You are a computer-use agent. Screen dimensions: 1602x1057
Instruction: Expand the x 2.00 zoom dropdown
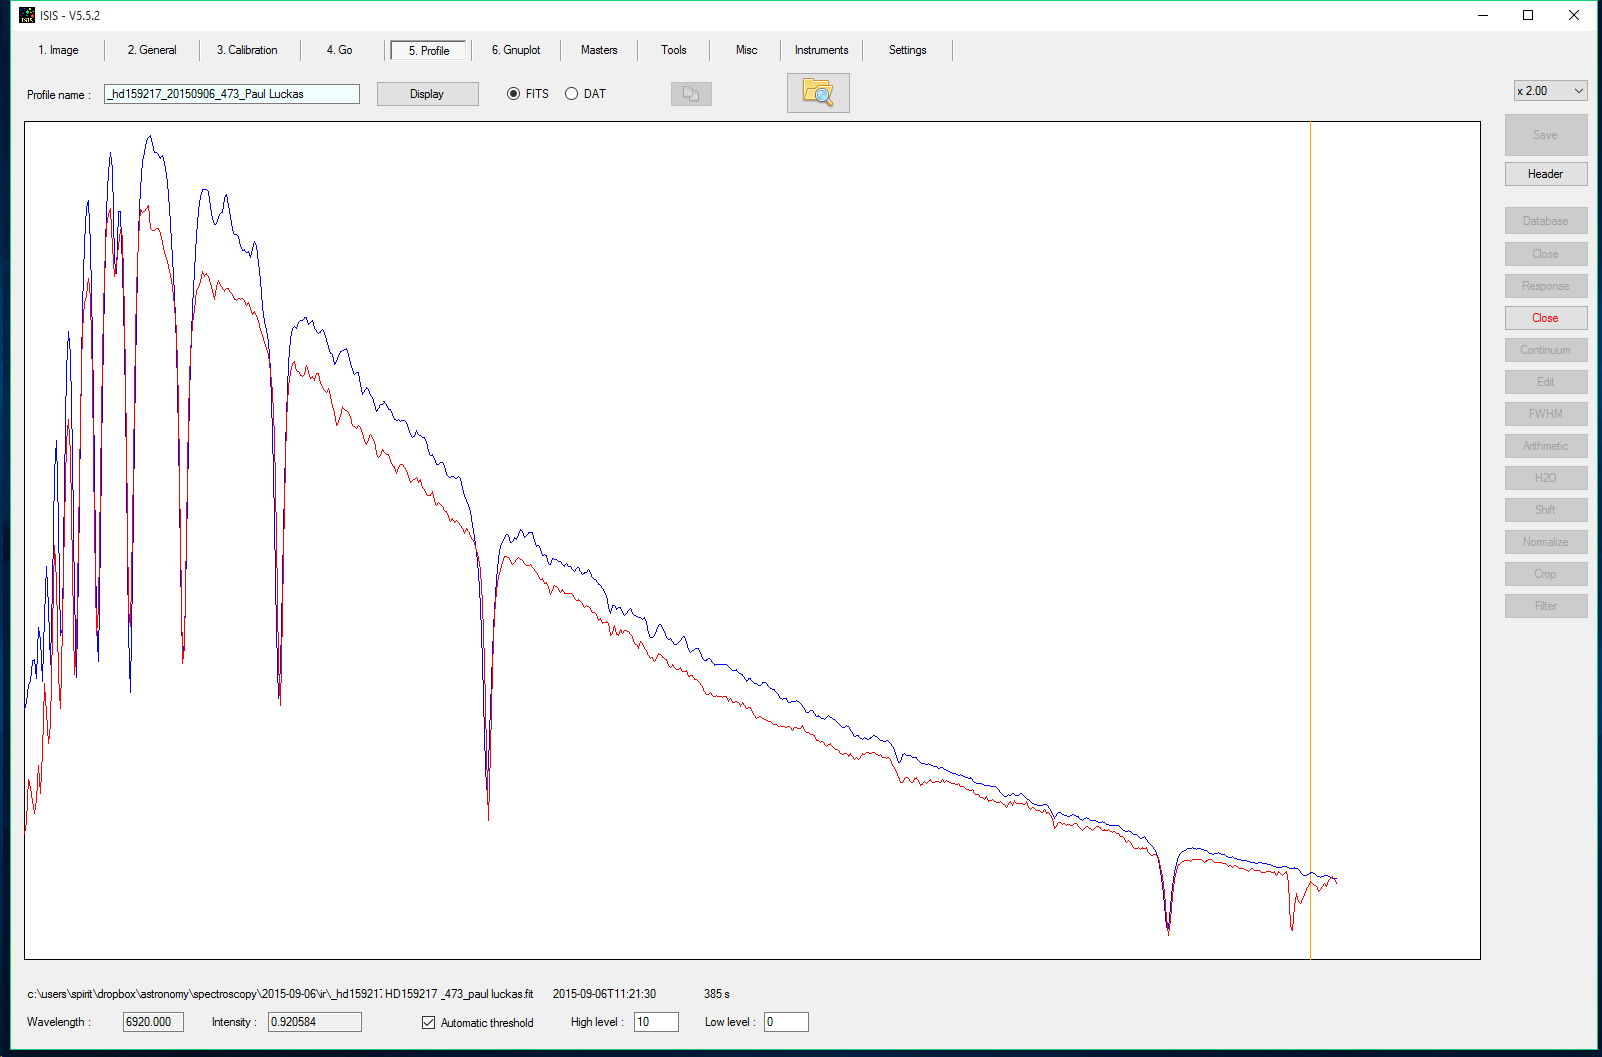tap(1550, 91)
